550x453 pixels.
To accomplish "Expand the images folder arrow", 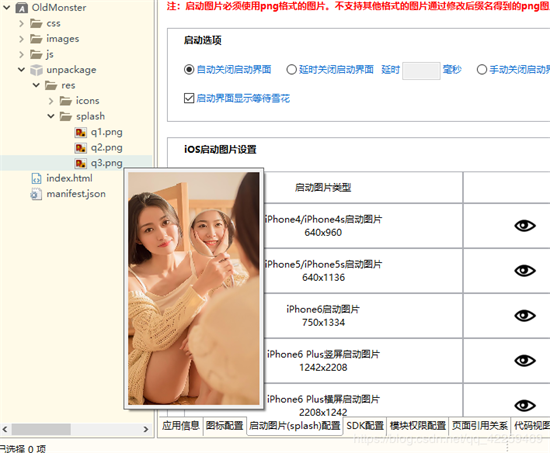I will 21,39.
